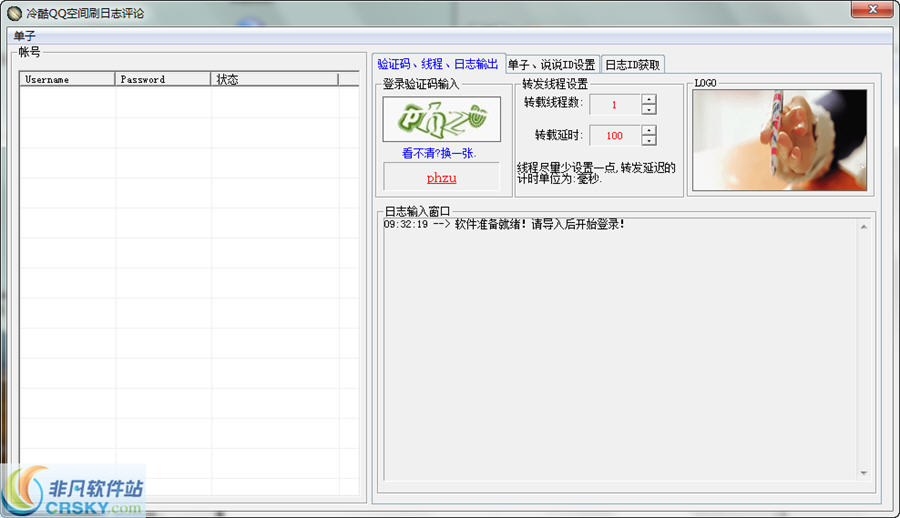900x518 pixels.
Task: Increase 转载延时 with up arrow
Action: [x=649, y=130]
